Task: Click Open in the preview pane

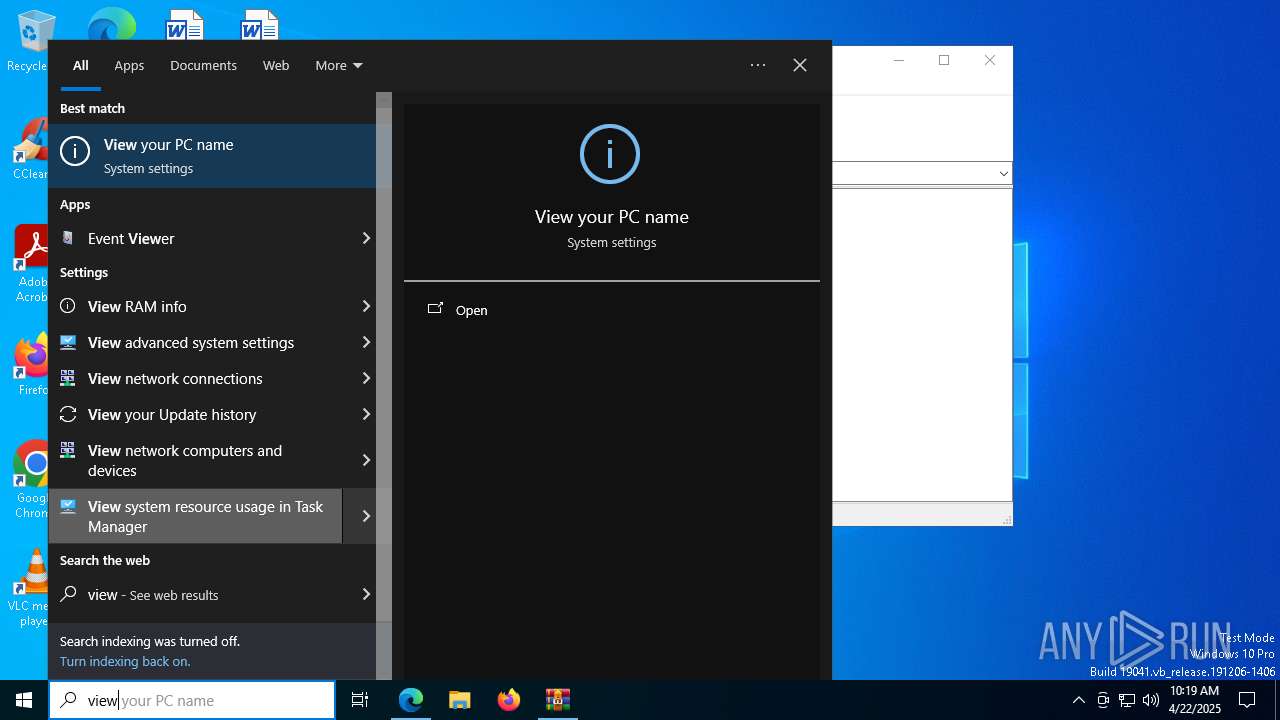Action: click(x=471, y=310)
